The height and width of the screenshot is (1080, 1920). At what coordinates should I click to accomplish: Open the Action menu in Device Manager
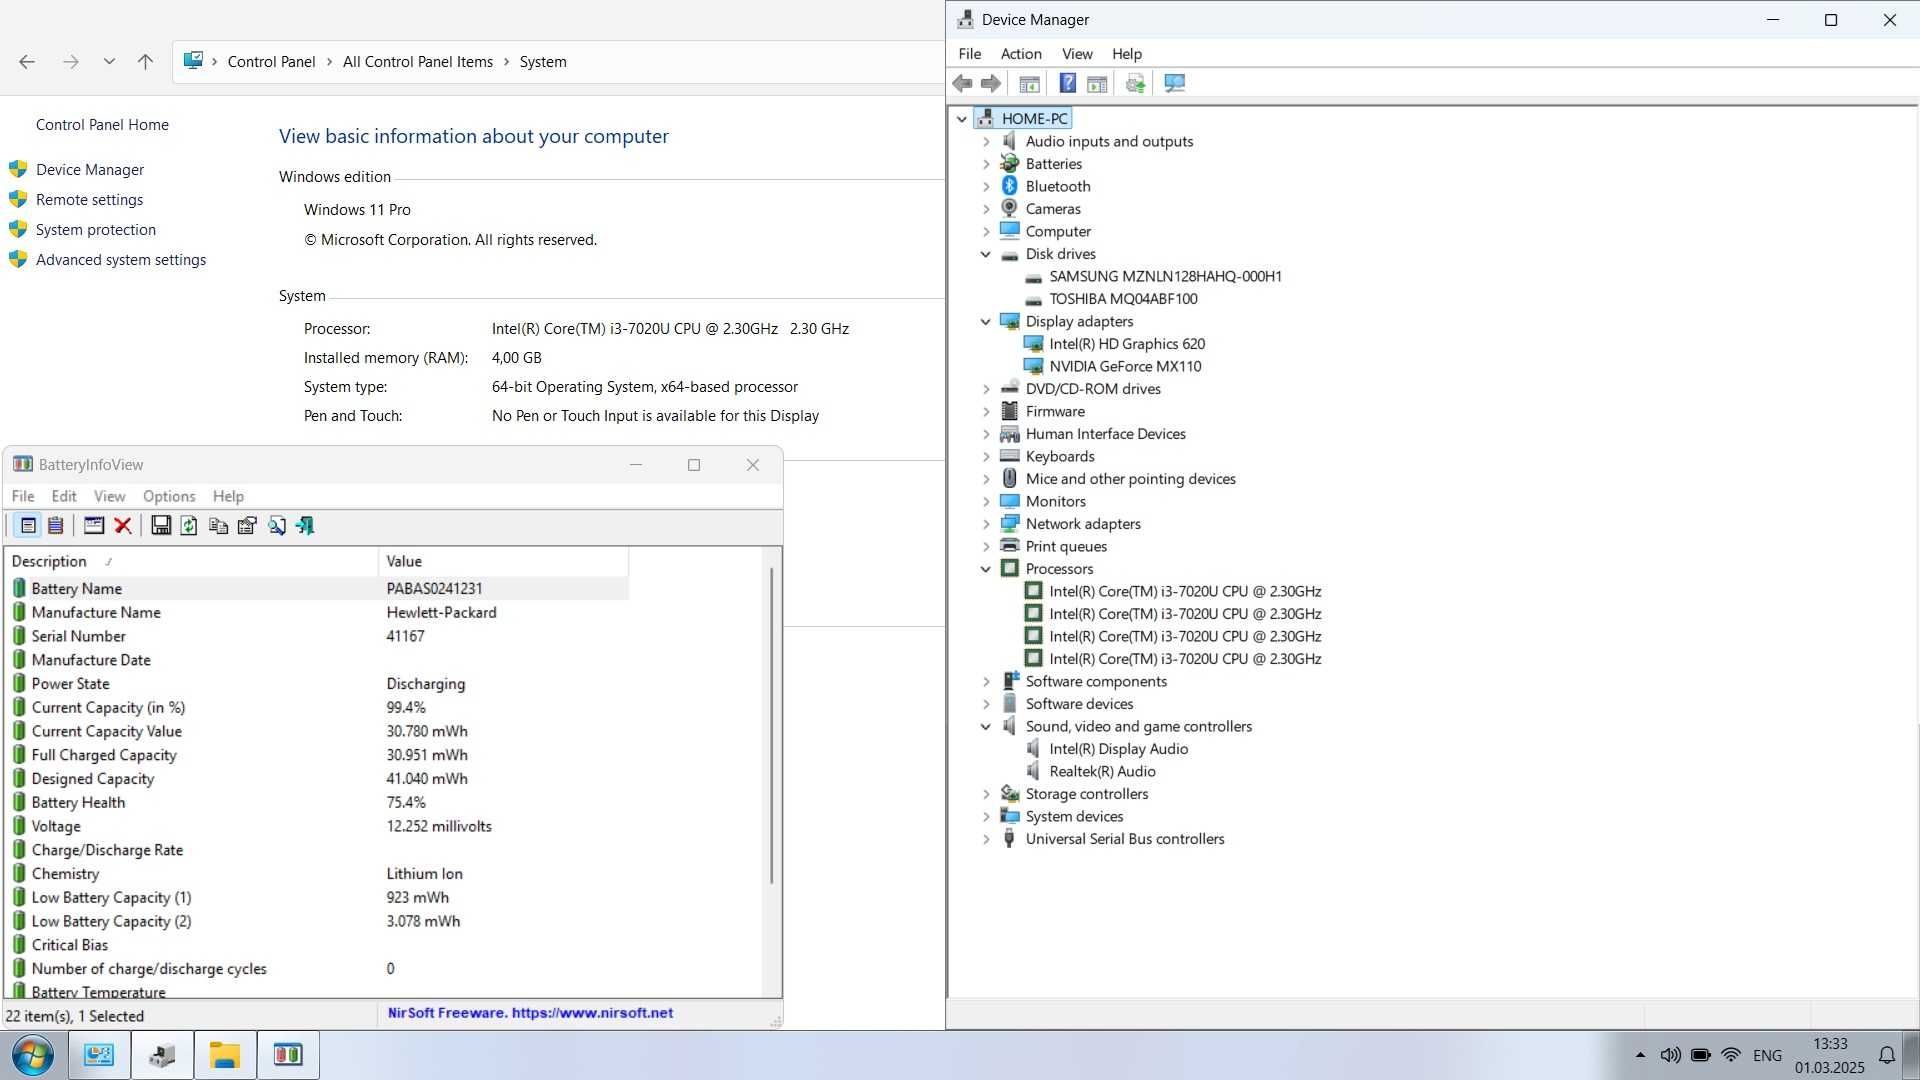[1021, 54]
